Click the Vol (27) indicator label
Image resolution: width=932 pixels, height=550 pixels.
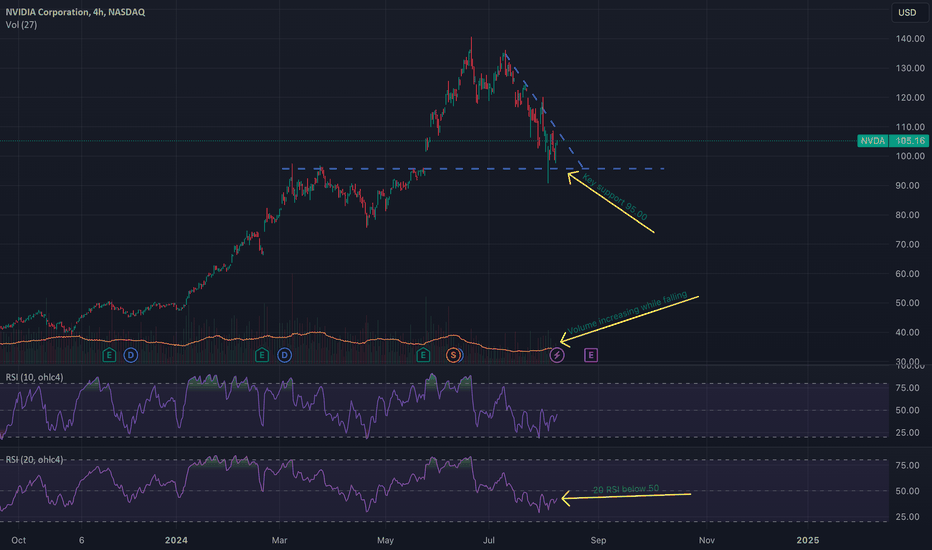pyautogui.click(x=21, y=25)
